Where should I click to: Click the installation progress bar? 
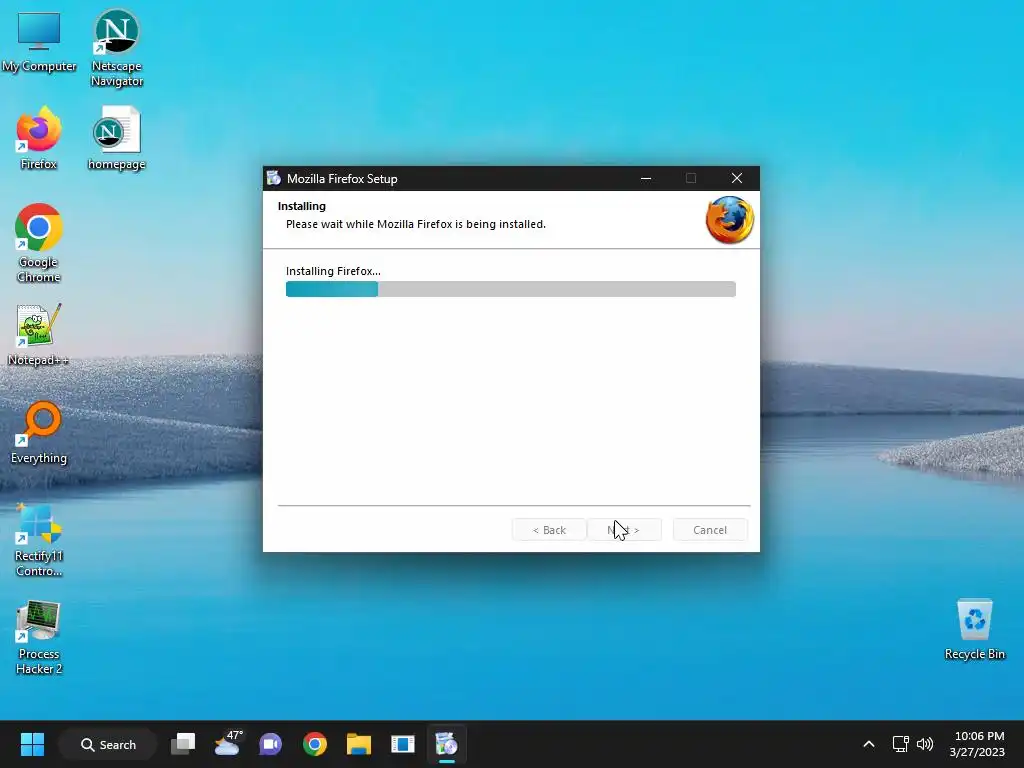coord(511,289)
